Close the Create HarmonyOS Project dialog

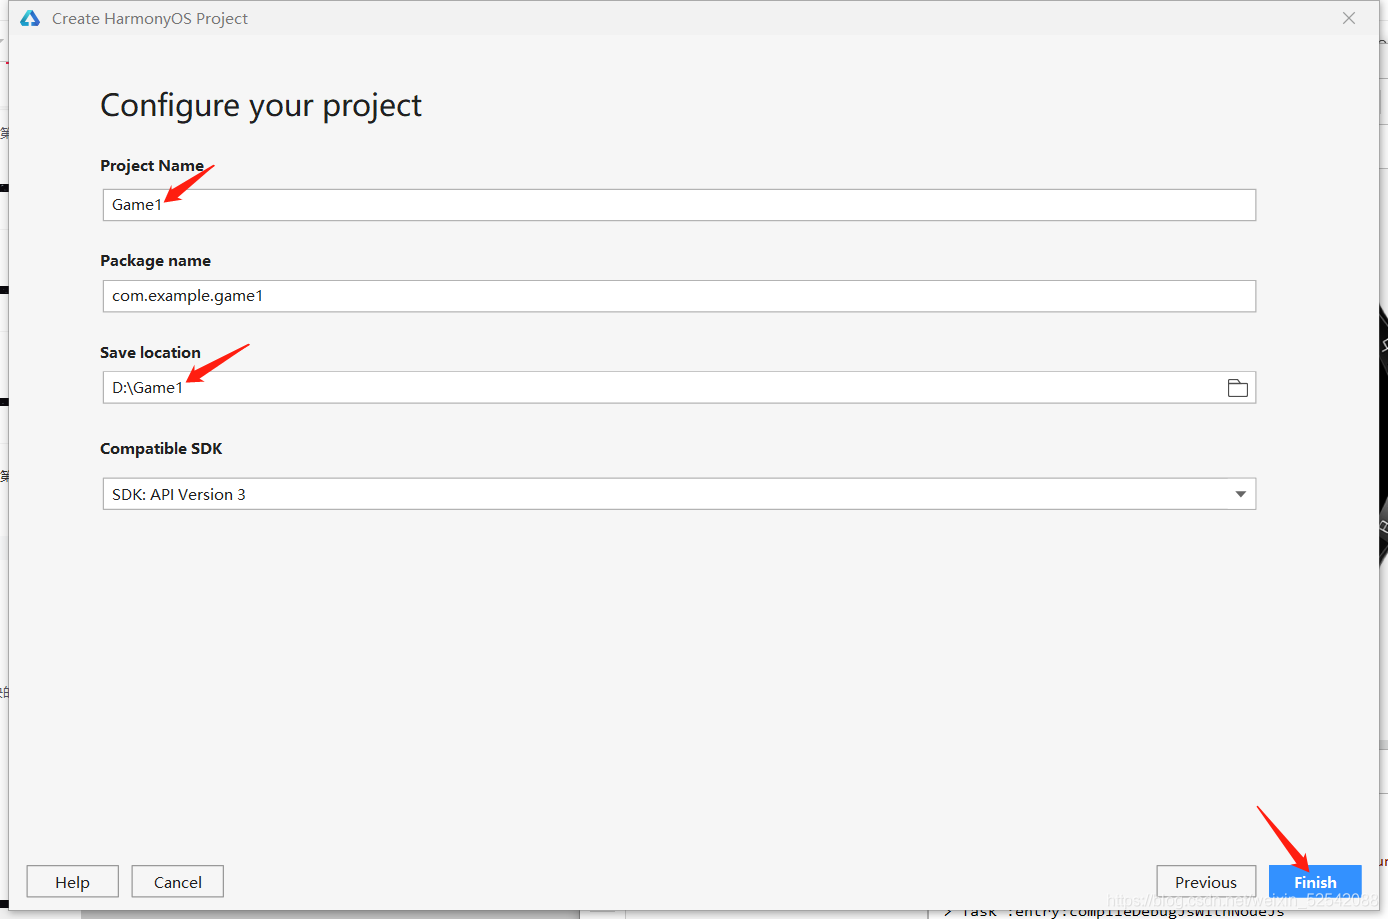(x=1349, y=18)
